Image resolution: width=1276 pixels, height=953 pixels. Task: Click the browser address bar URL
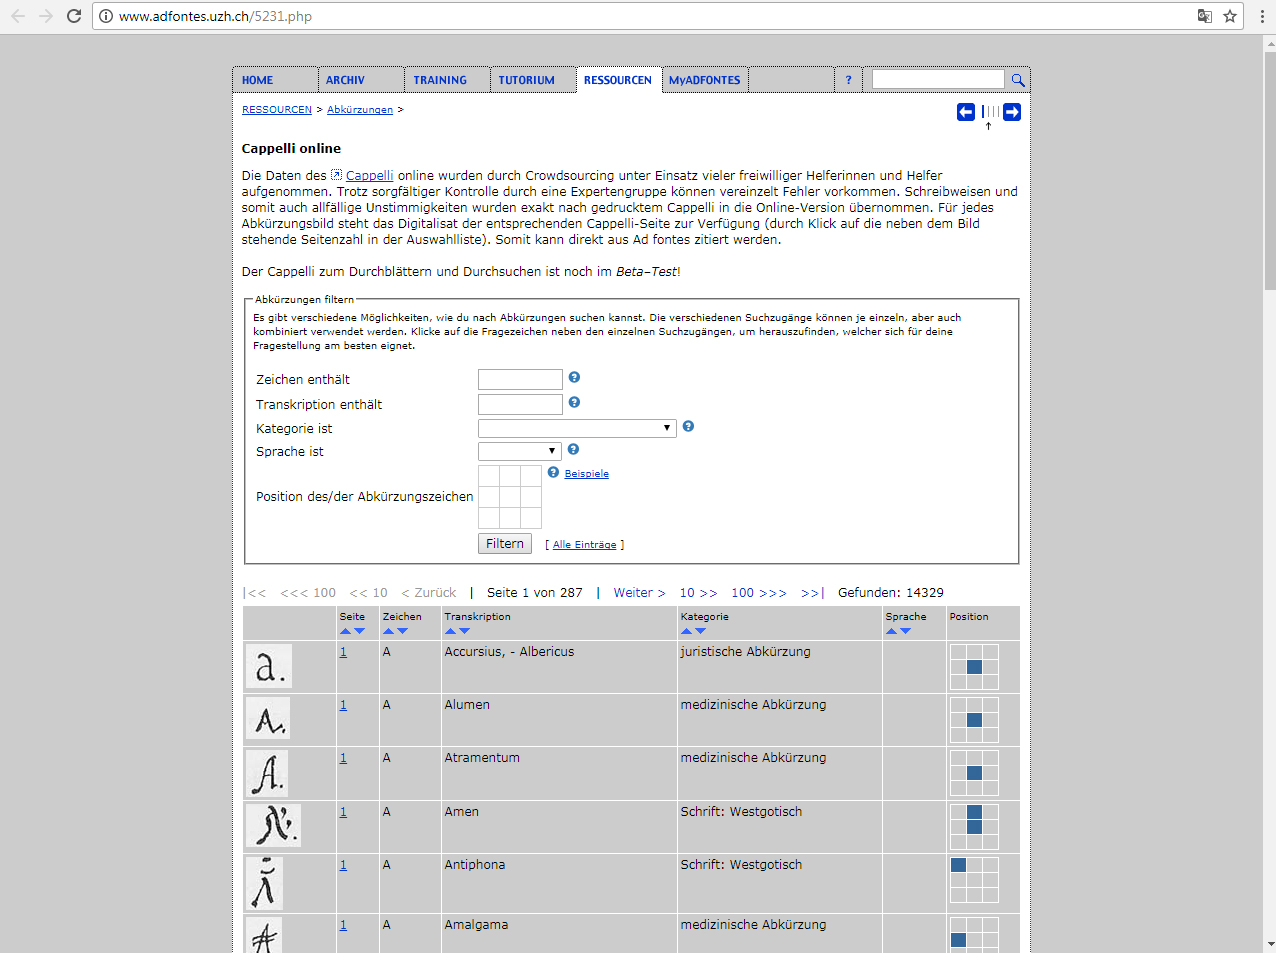[x=215, y=16]
